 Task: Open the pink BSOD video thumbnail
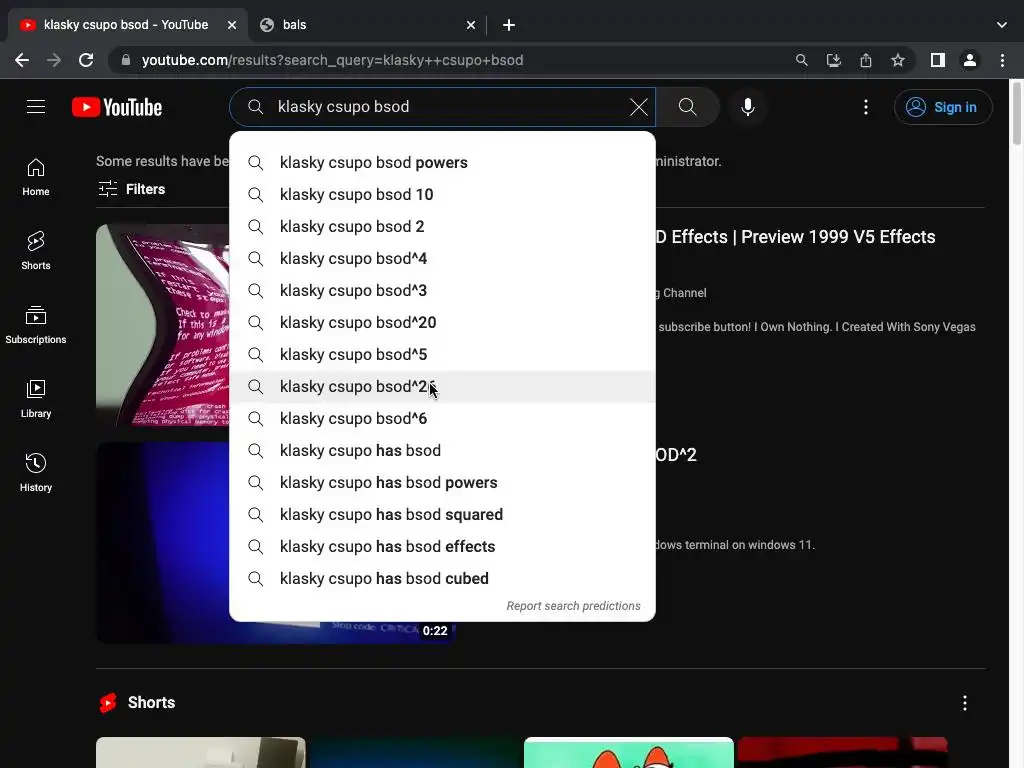tap(163, 325)
